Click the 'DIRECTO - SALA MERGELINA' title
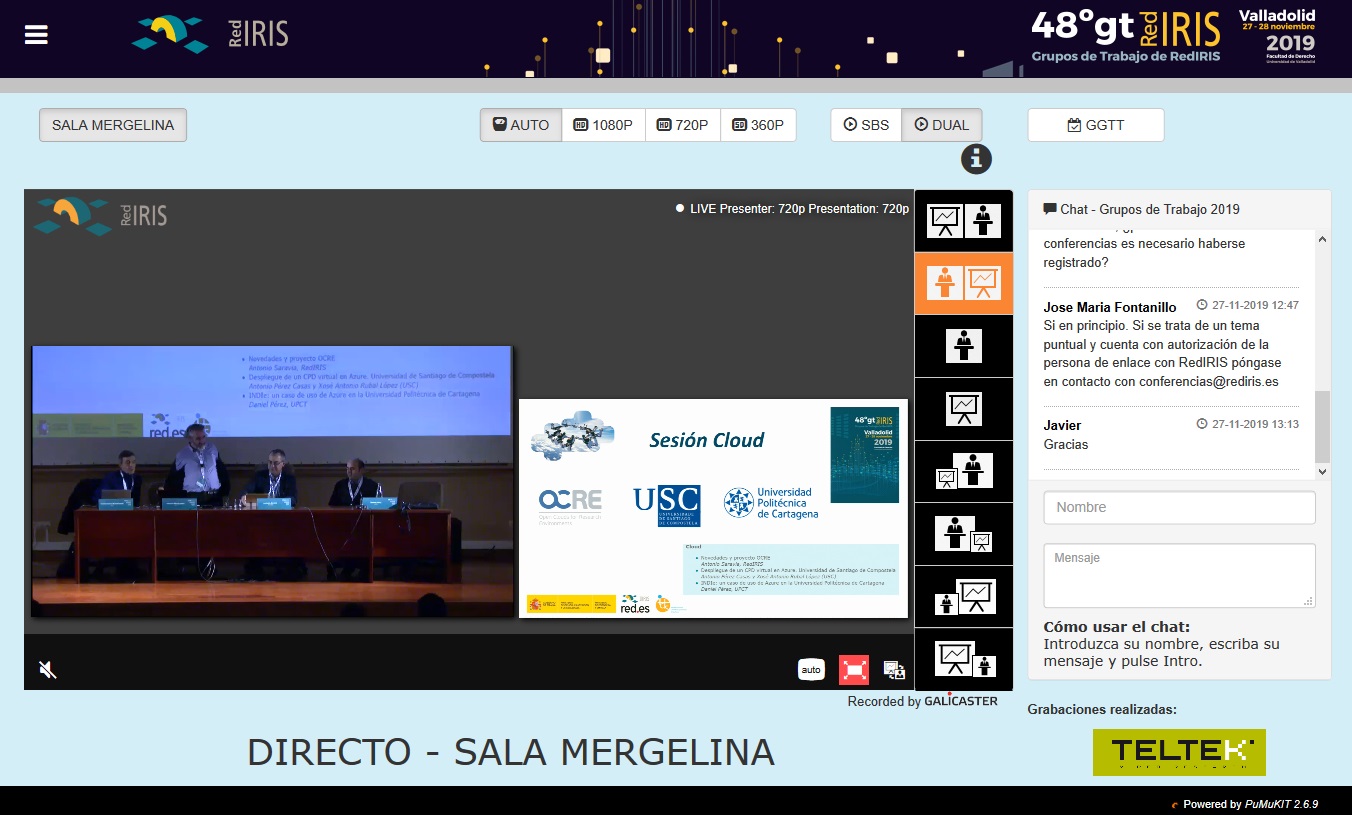 click(511, 752)
